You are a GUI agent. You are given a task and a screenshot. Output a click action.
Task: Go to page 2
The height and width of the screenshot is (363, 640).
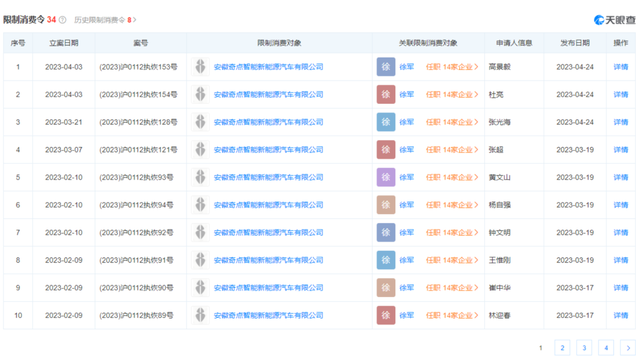coord(562,348)
